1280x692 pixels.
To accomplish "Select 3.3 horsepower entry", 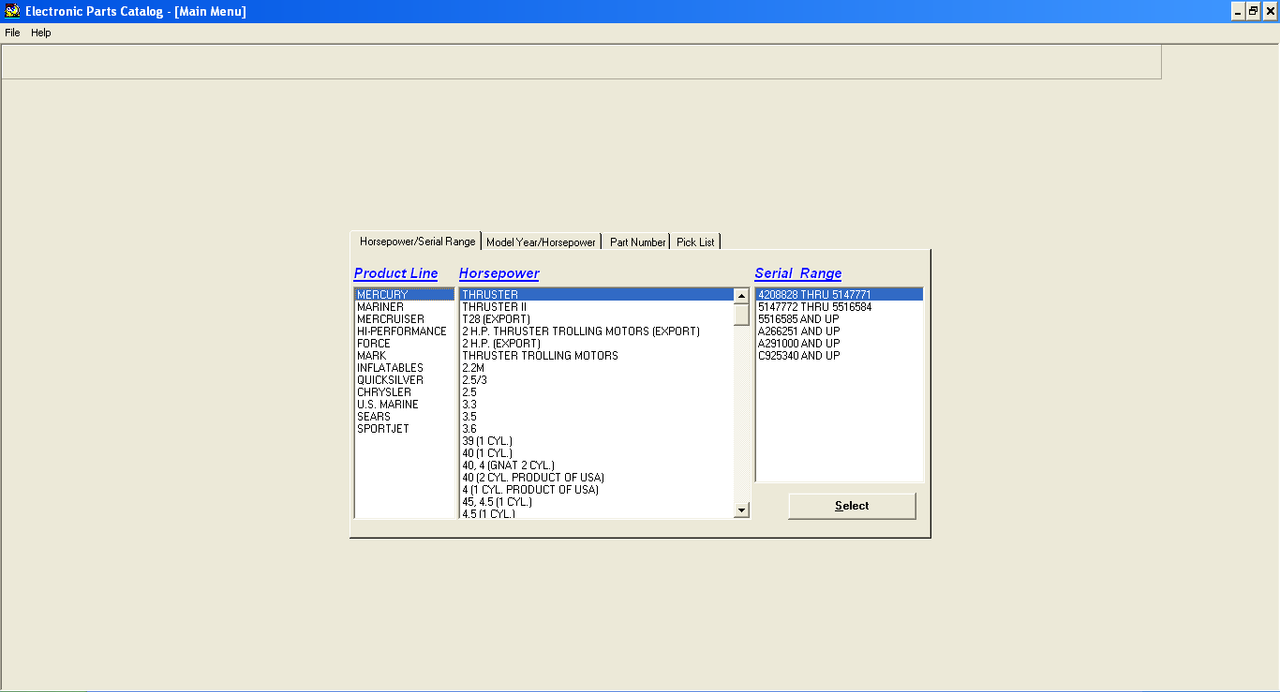I will pos(597,404).
